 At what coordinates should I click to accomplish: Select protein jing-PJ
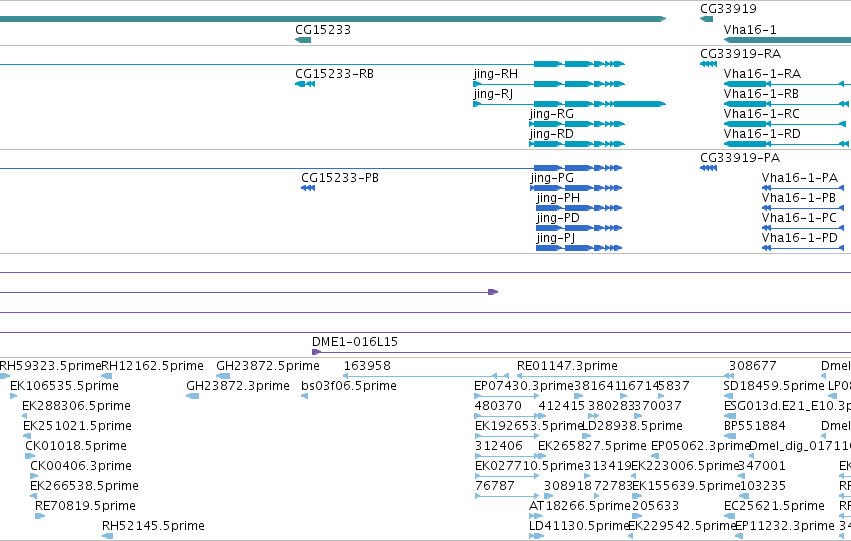click(556, 238)
